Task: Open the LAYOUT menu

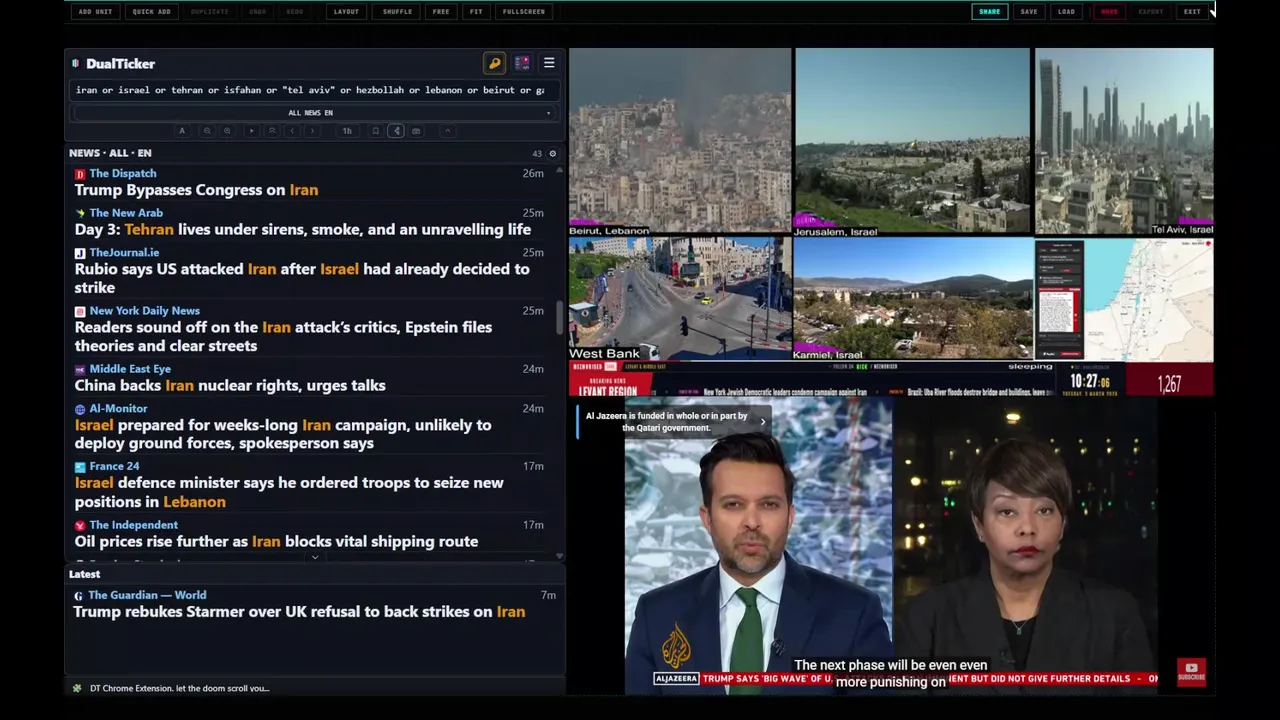Action: pyautogui.click(x=346, y=12)
